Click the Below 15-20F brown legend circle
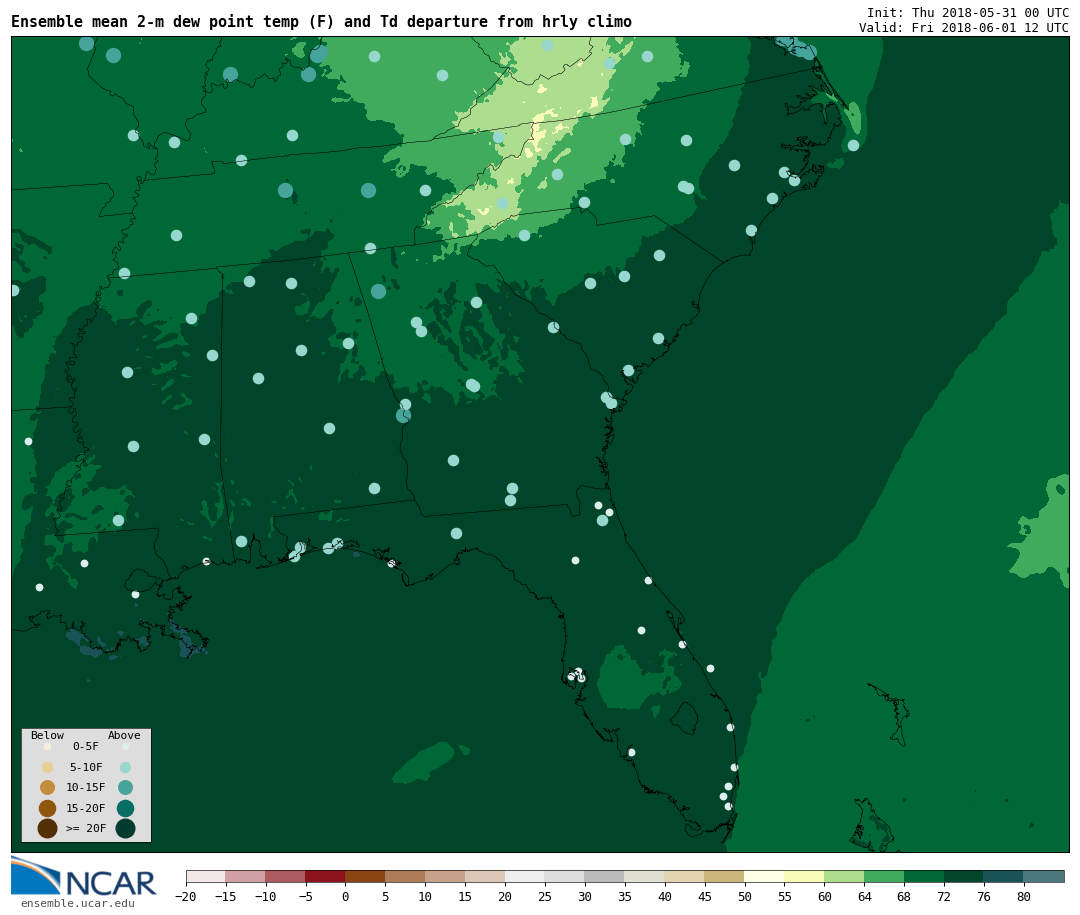This screenshot has width=1080, height=915. tap(48, 808)
